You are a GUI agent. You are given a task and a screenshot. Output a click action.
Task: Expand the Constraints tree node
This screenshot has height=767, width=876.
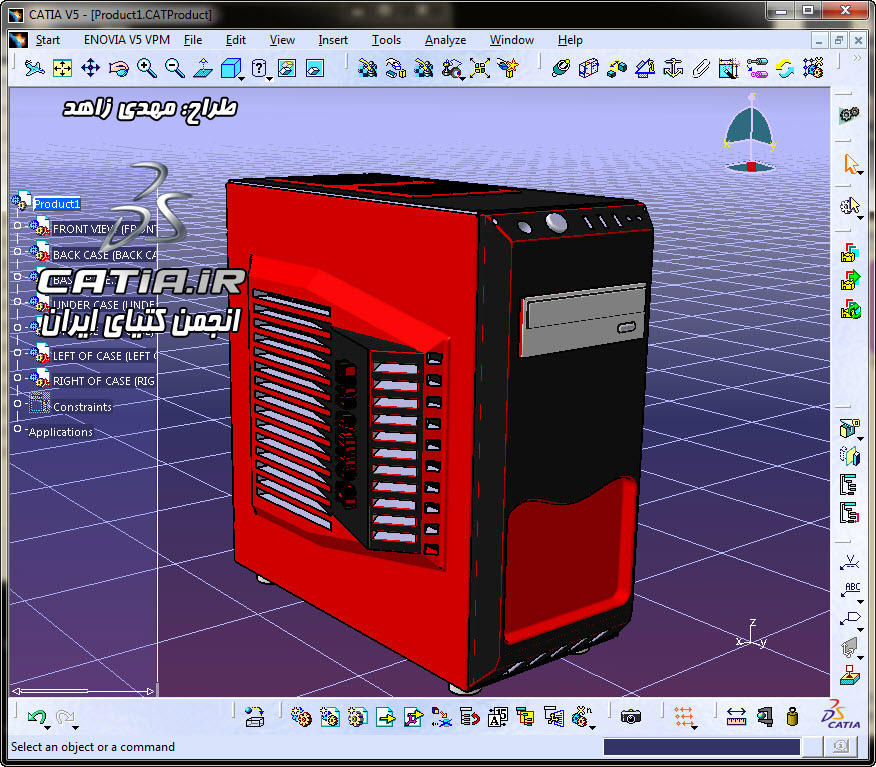(17, 403)
